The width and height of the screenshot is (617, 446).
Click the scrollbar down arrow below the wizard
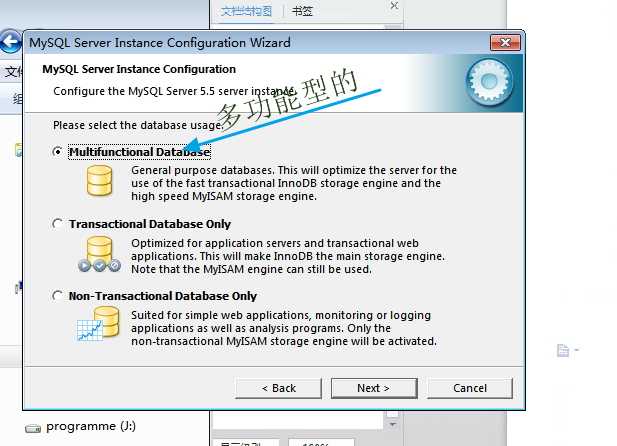click(392, 425)
